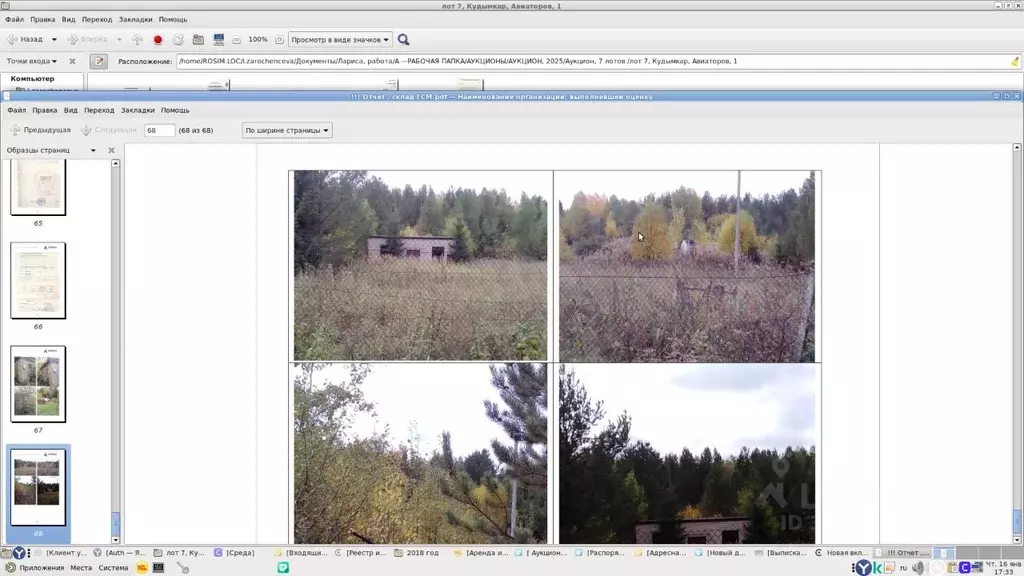The image size is (1024, 576).
Task: Click the Reload icon in file manager toolbar
Action: pyautogui.click(x=178, y=40)
